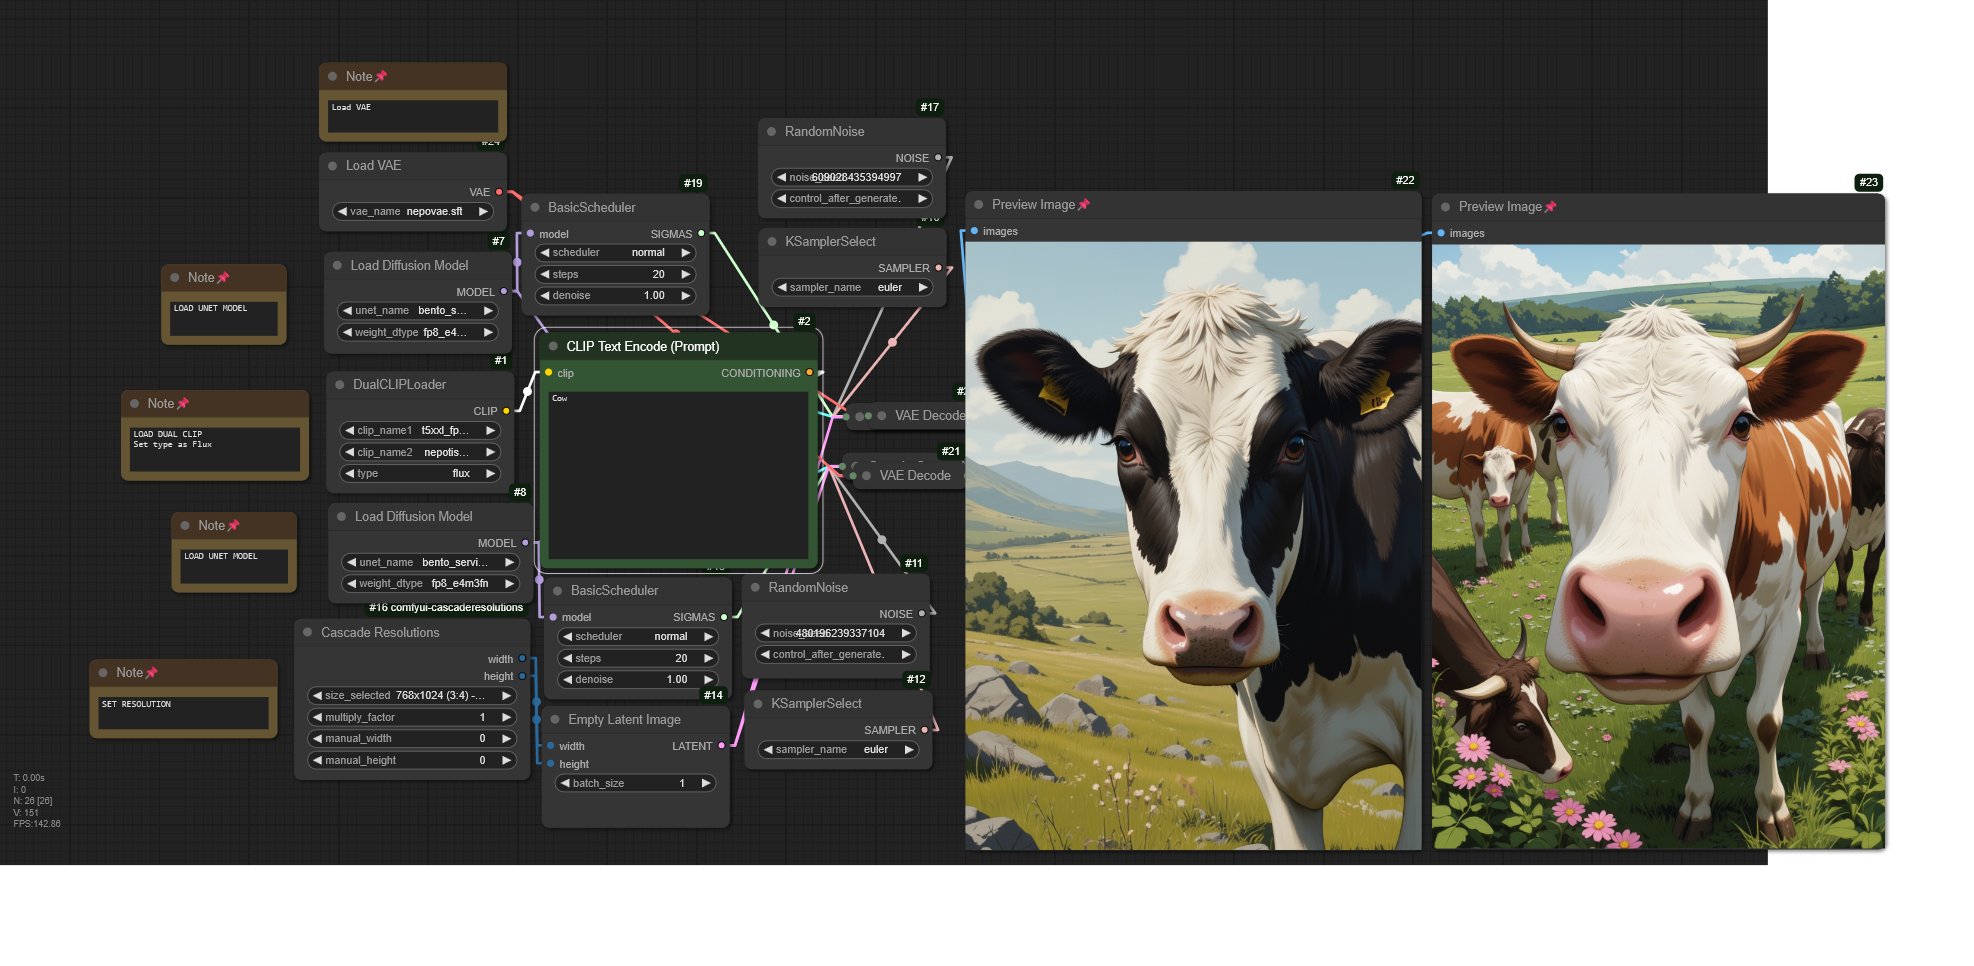
Task: Click the black-and-white cow preview image
Action: [x=1193, y=546]
